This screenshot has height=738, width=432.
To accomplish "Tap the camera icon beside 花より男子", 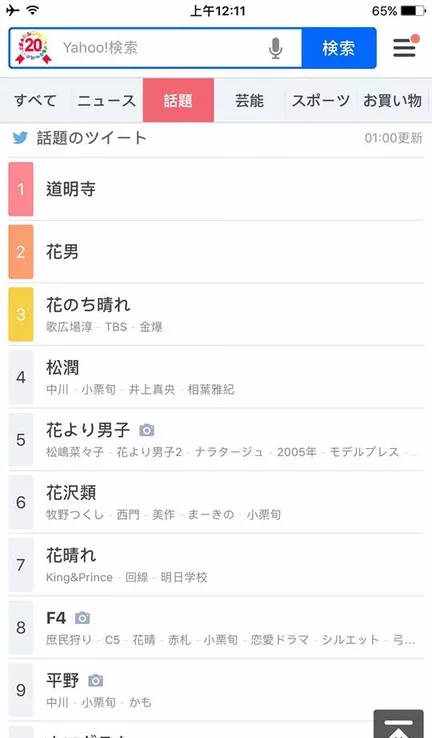I will 147,430.
